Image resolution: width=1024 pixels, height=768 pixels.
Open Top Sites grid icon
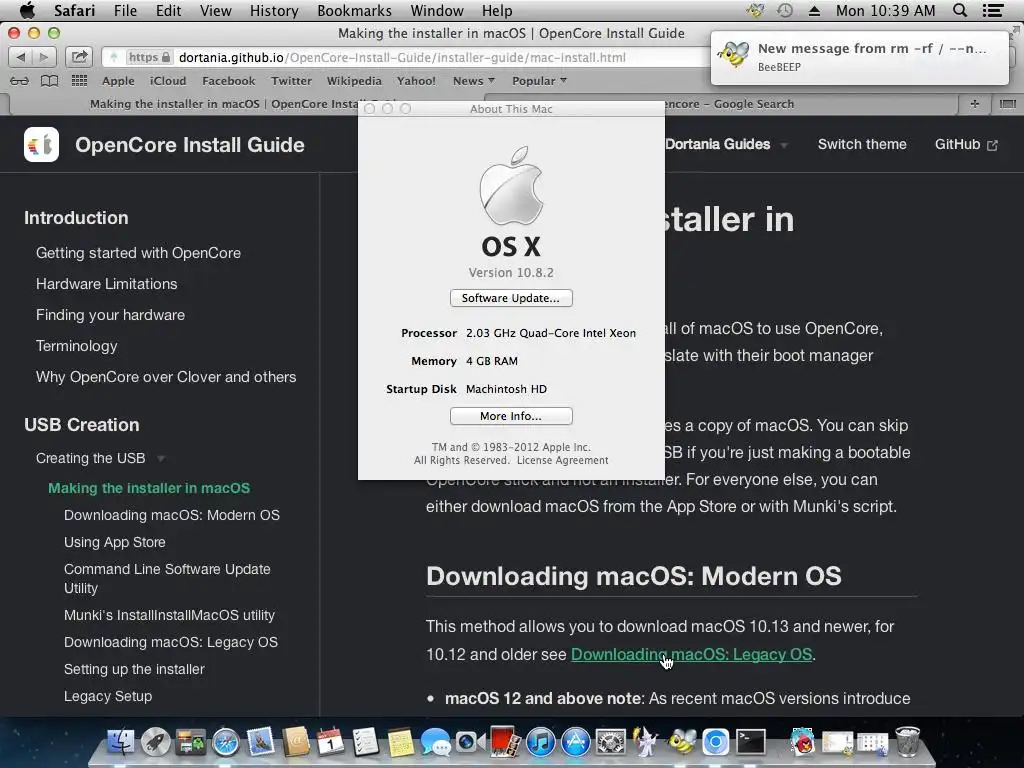click(x=79, y=81)
